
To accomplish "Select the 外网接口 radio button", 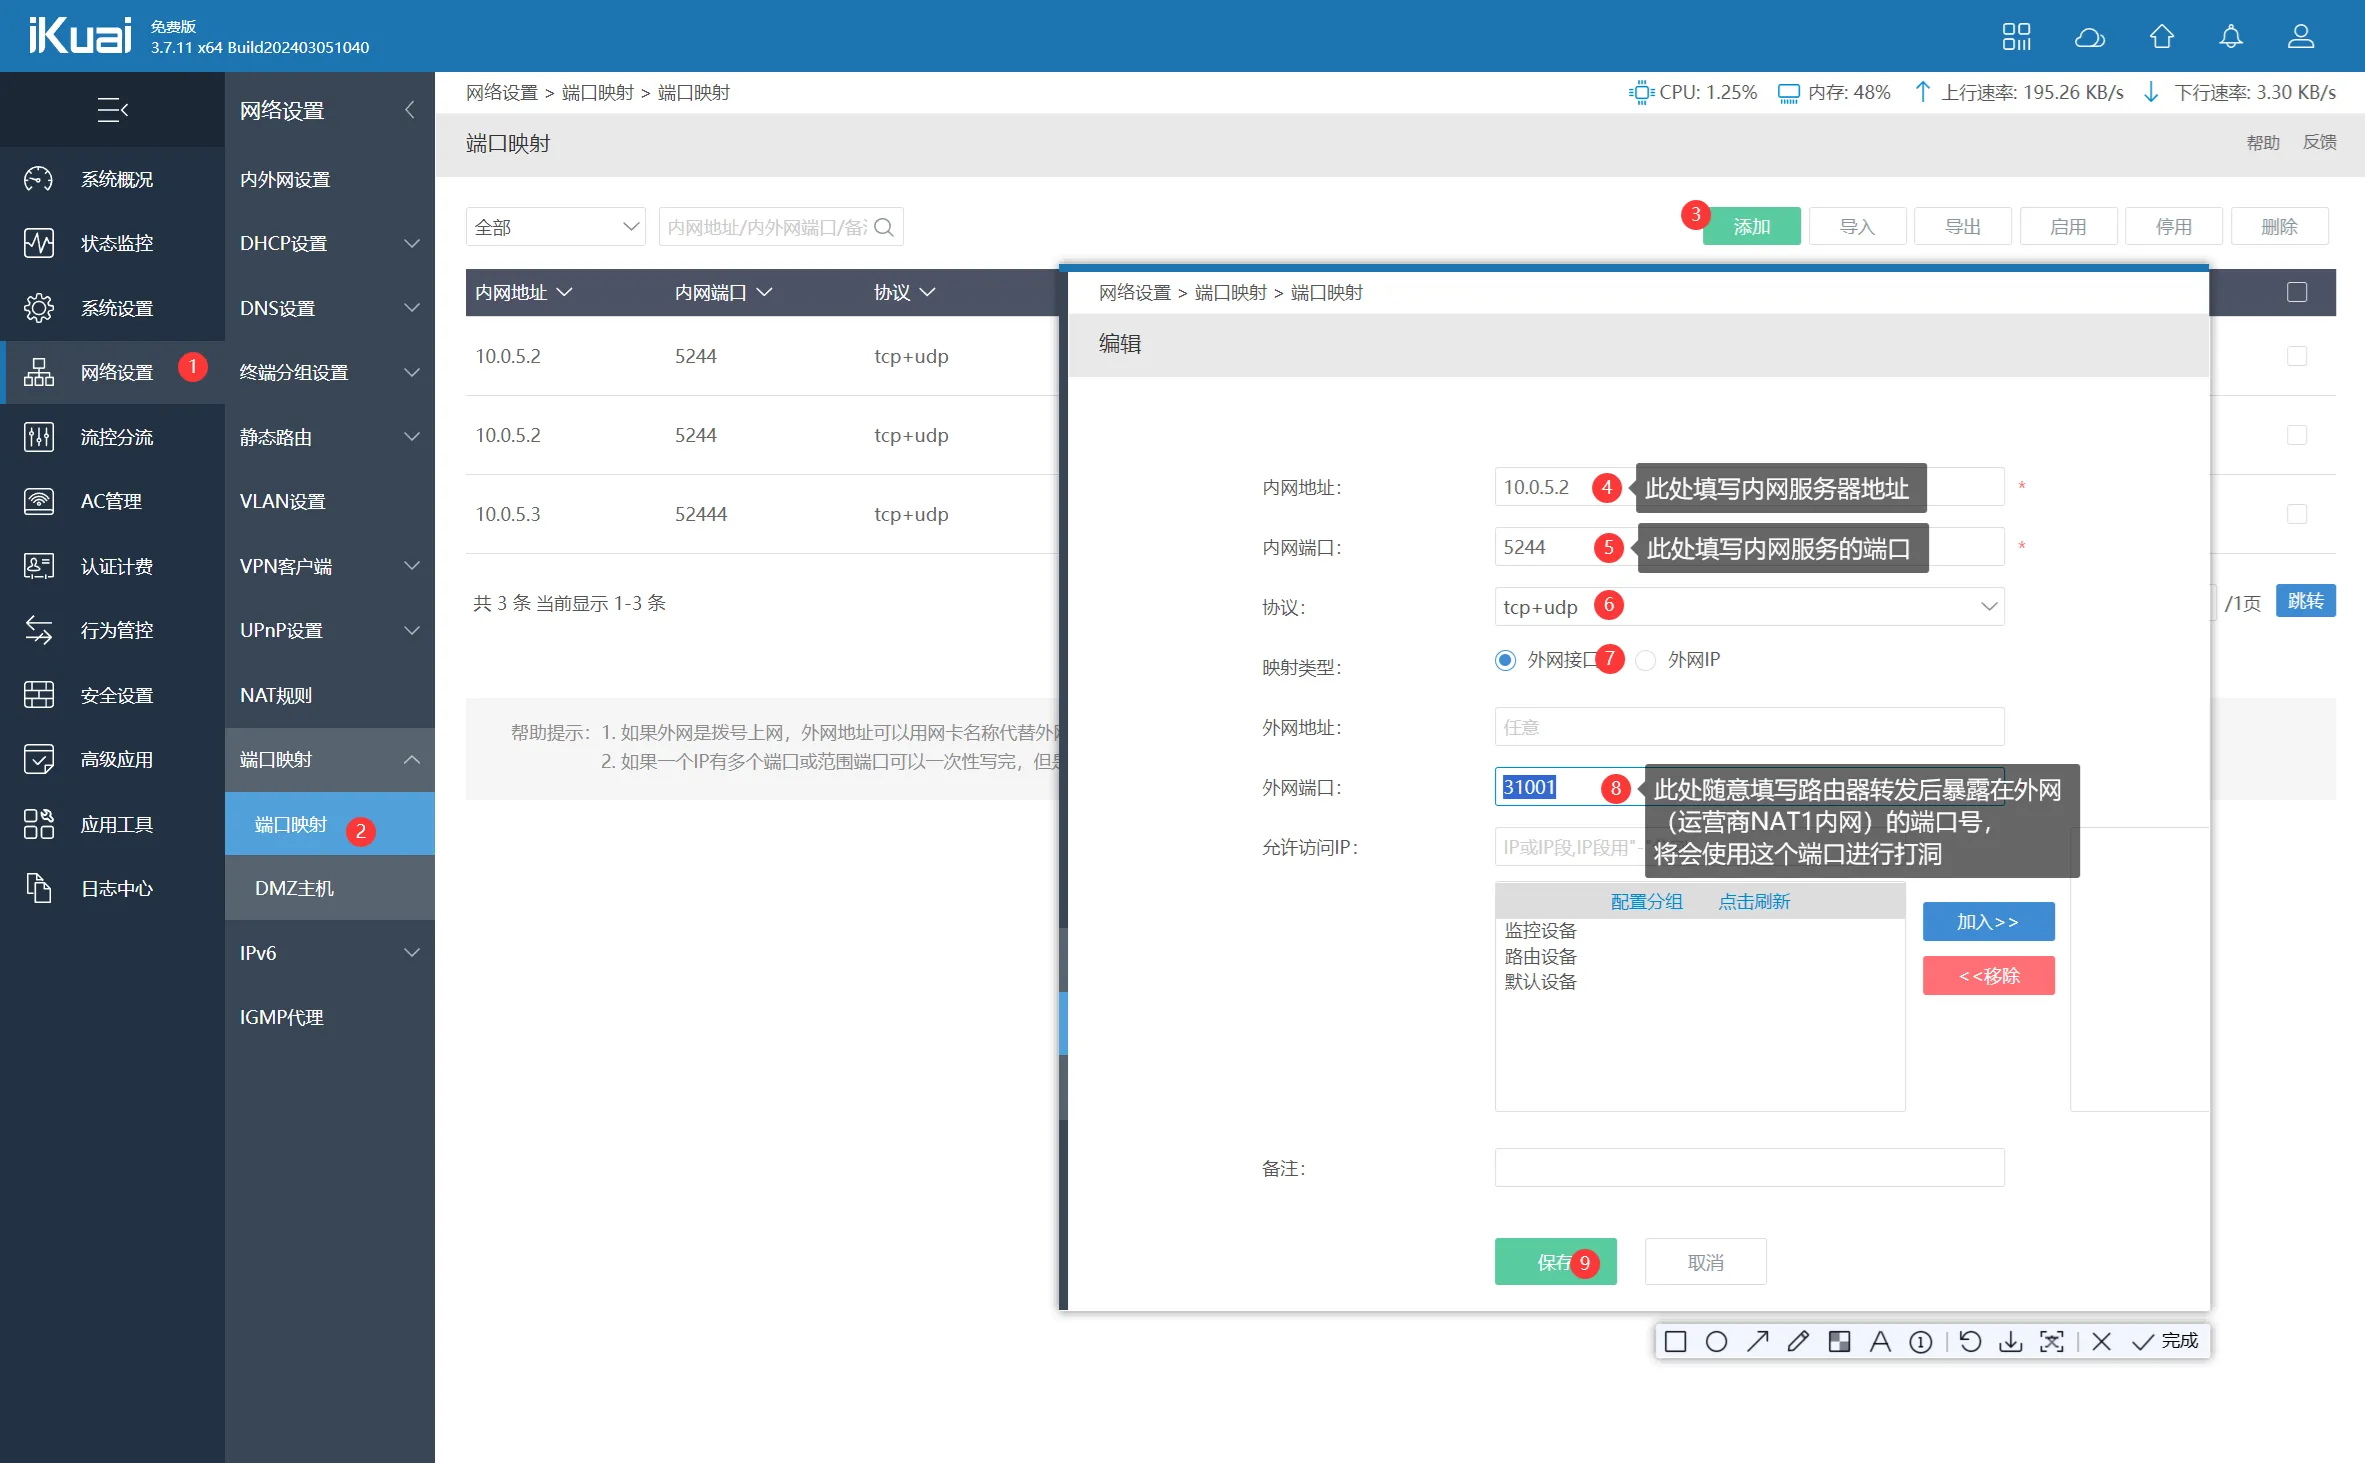I will click(x=1505, y=660).
